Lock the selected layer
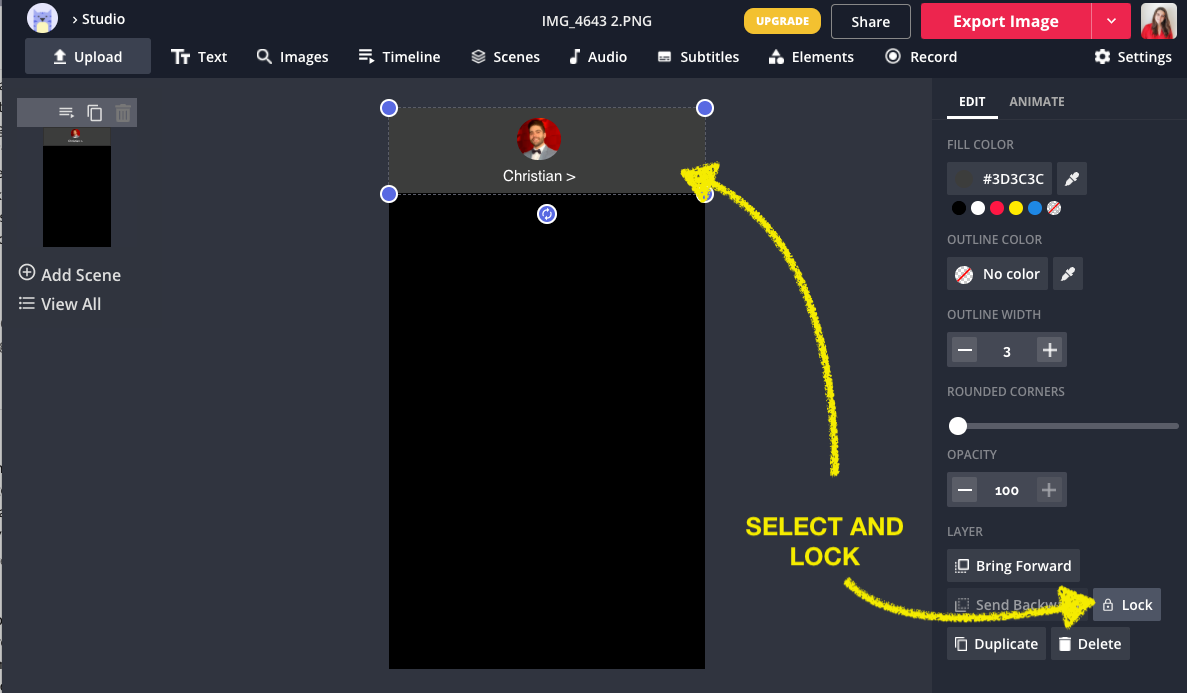This screenshot has width=1187, height=693. tap(1127, 605)
